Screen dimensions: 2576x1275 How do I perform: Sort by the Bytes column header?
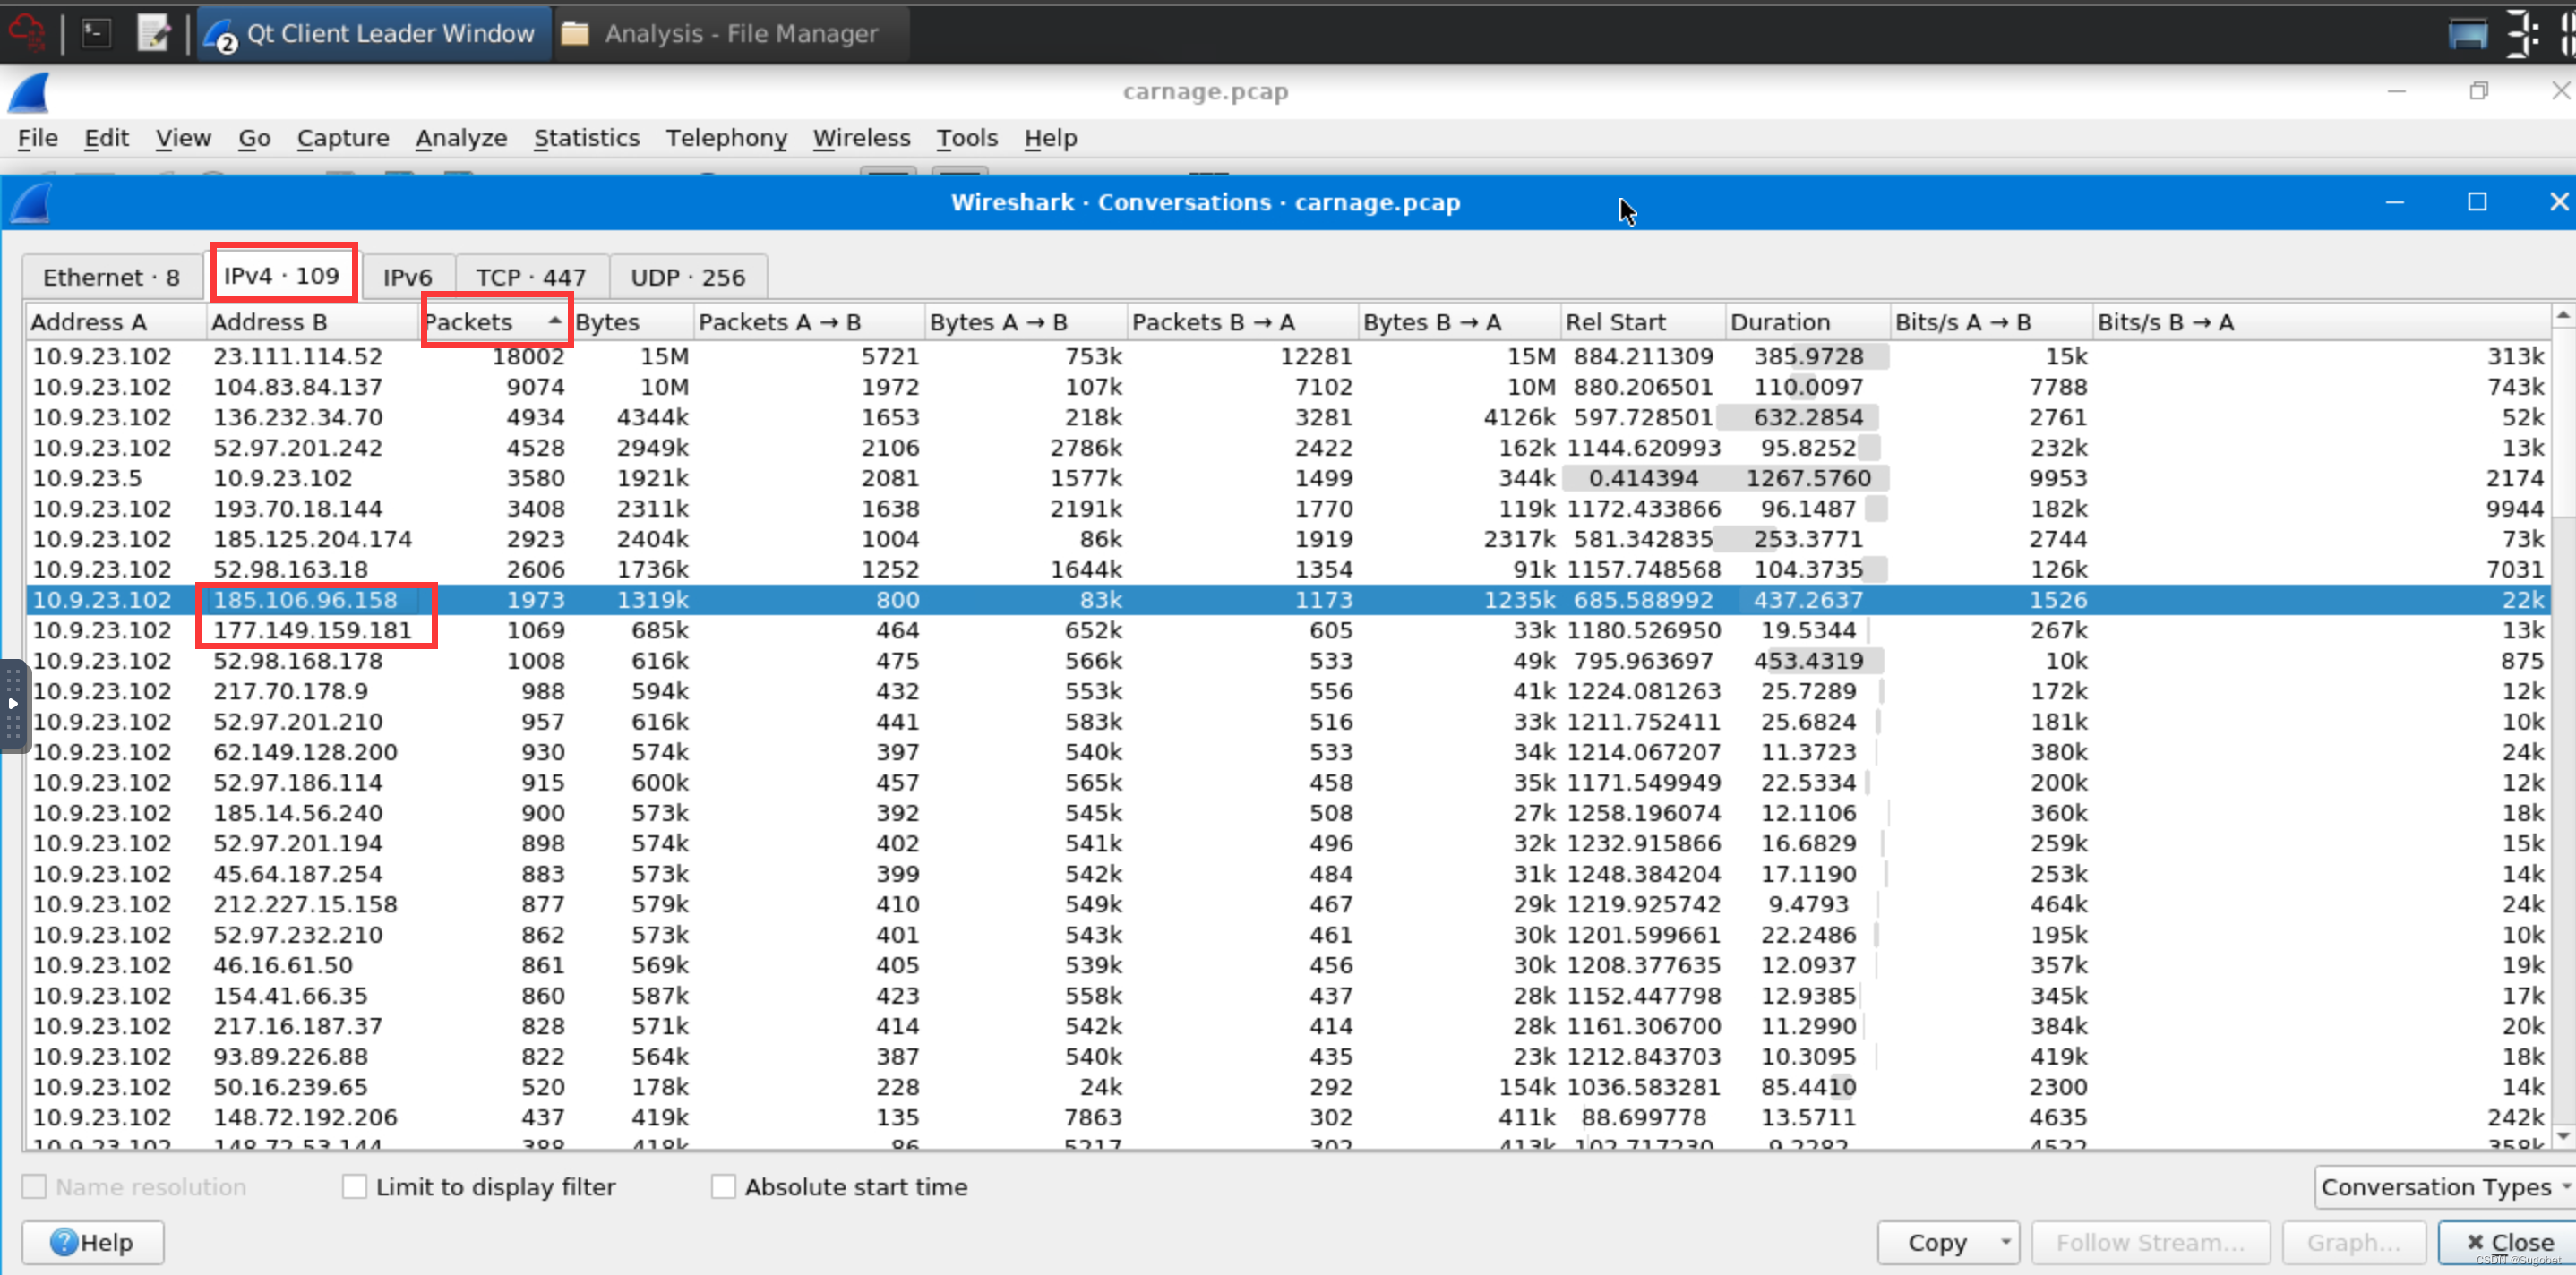coord(632,322)
